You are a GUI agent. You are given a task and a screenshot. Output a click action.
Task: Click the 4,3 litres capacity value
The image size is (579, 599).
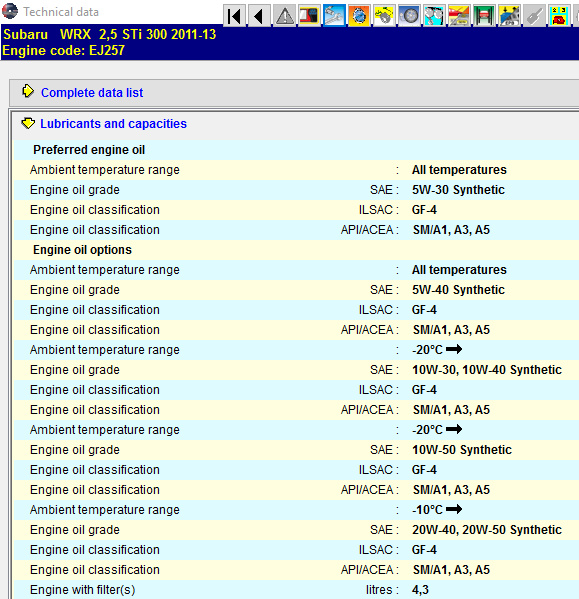pyautogui.click(x=420, y=590)
